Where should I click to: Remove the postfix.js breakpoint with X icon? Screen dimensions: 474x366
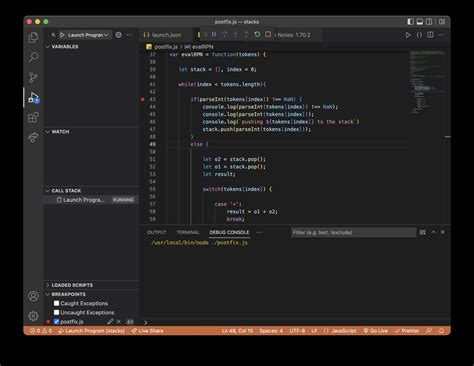pyautogui.click(x=119, y=322)
